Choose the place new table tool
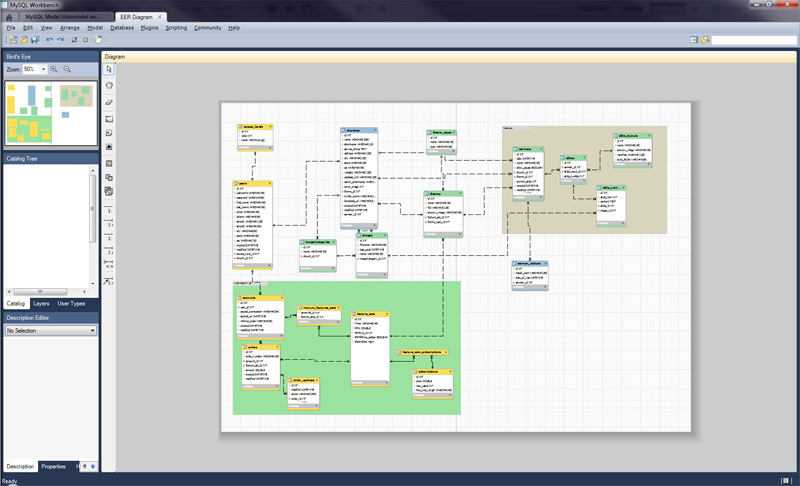800x486 pixels. 109,163
